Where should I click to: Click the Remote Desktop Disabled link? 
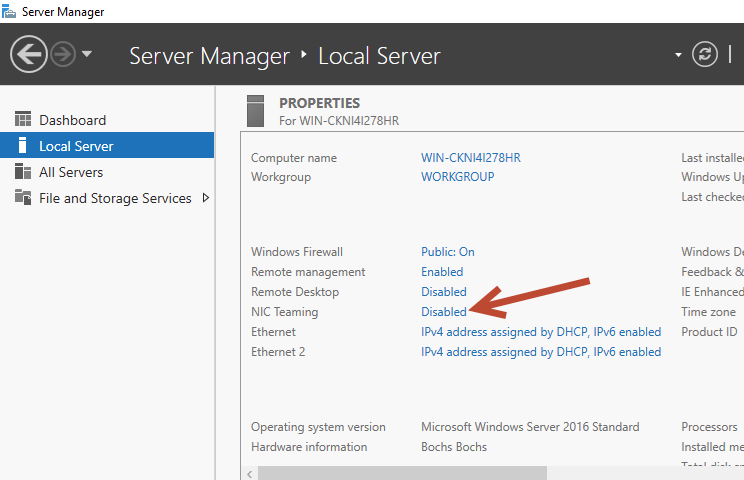pyautogui.click(x=444, y=292)
